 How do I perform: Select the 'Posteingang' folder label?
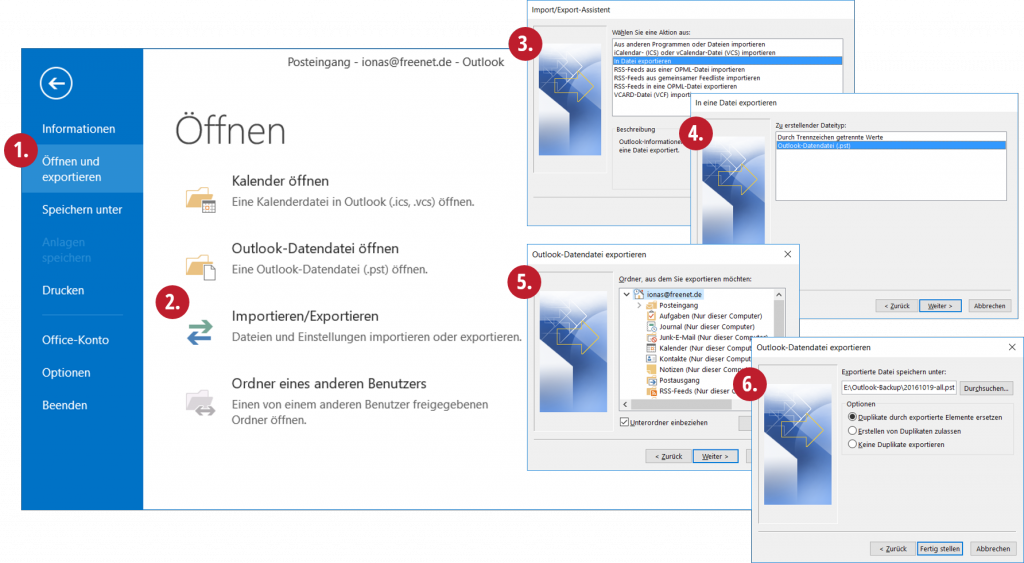click(x=678, y=305)
